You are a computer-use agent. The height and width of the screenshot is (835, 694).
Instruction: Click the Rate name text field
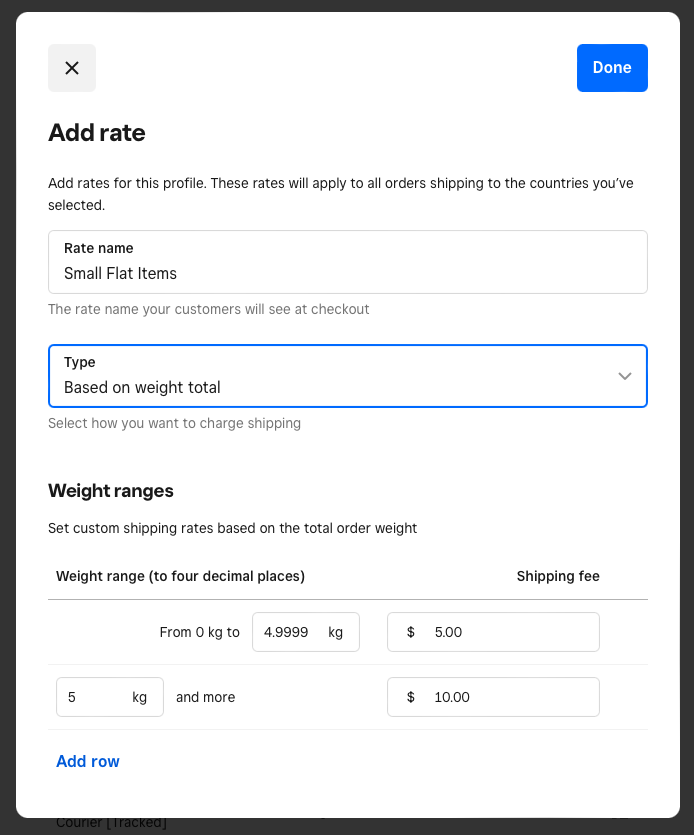tap(347, 273)
